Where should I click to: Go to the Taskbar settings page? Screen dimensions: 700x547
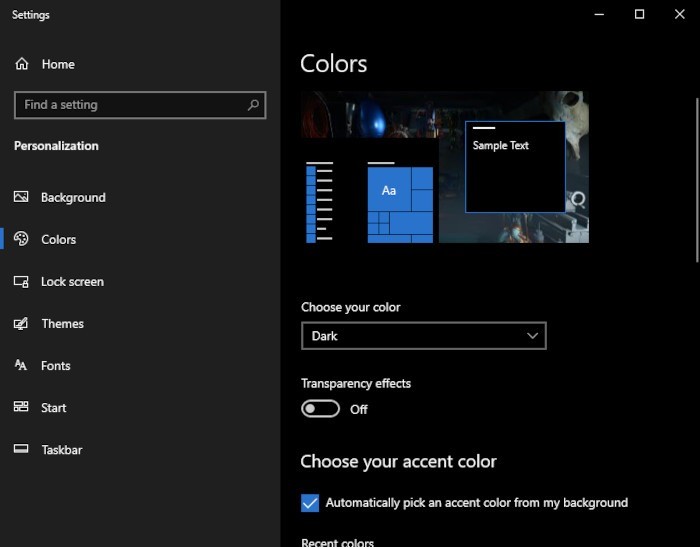(61, 450)
